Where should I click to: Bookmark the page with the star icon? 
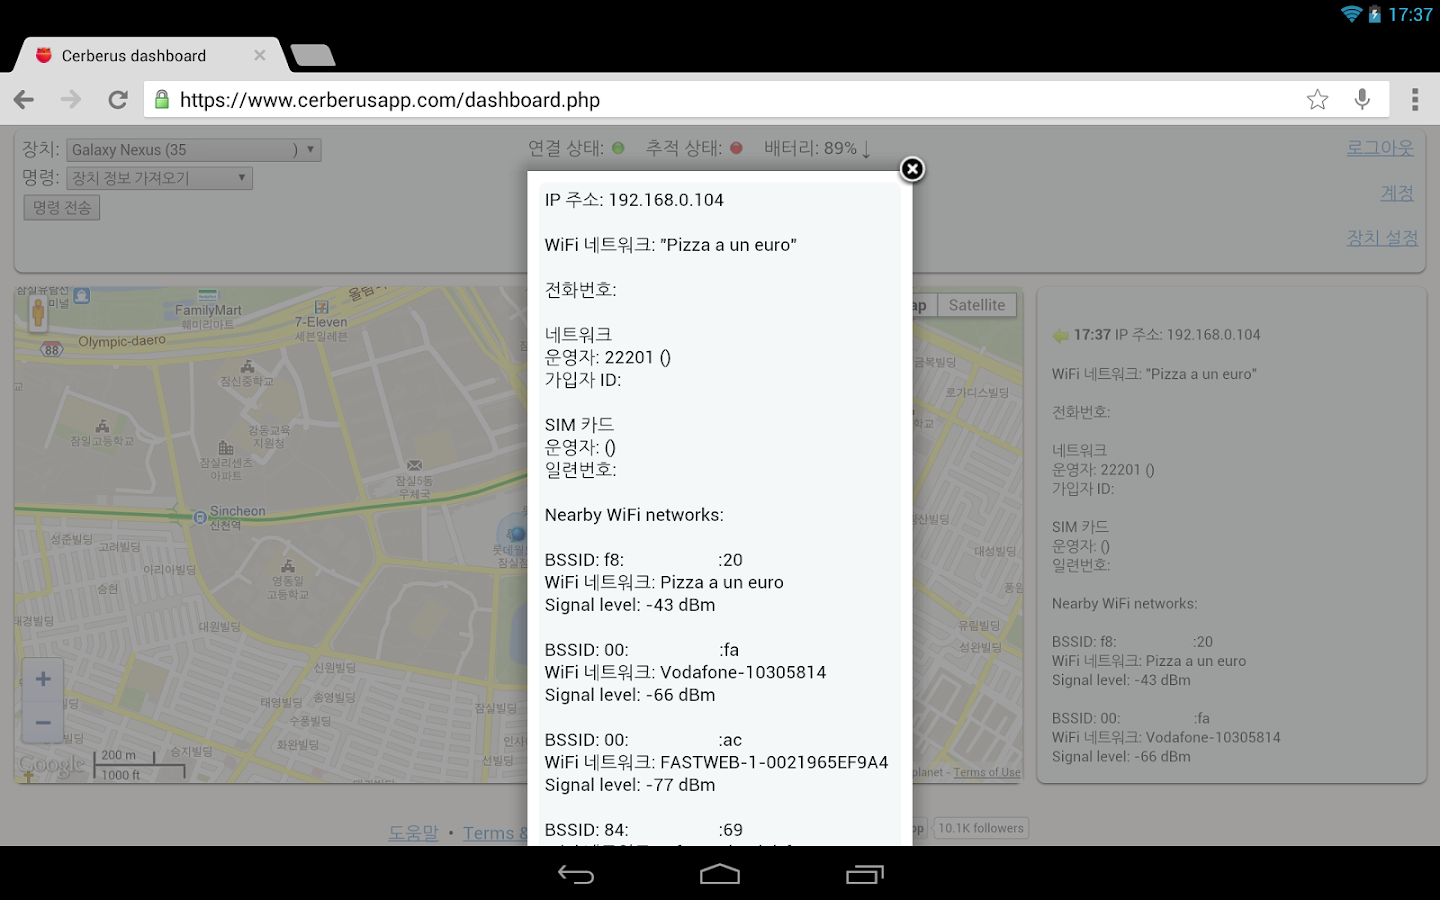click(x=1317, y=99)
